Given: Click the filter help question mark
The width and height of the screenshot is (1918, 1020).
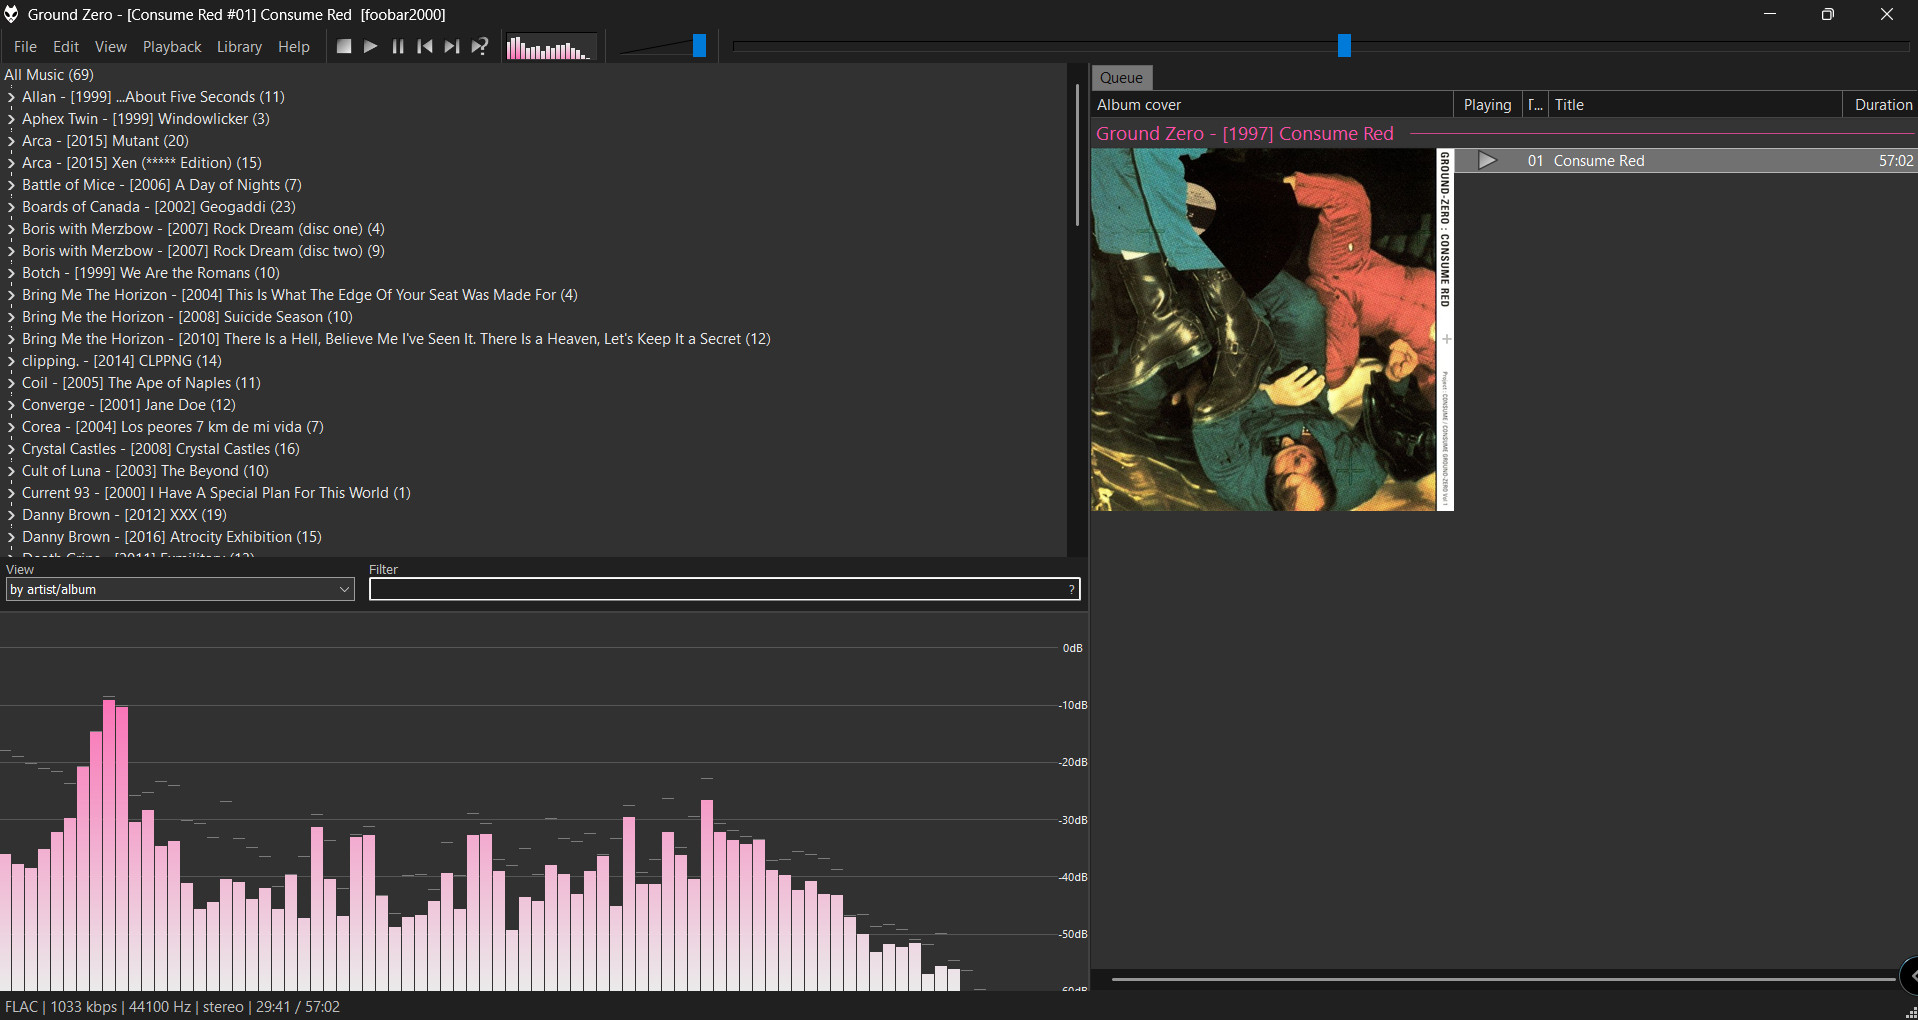Looking at the screenshot, I should [1071, 589].
